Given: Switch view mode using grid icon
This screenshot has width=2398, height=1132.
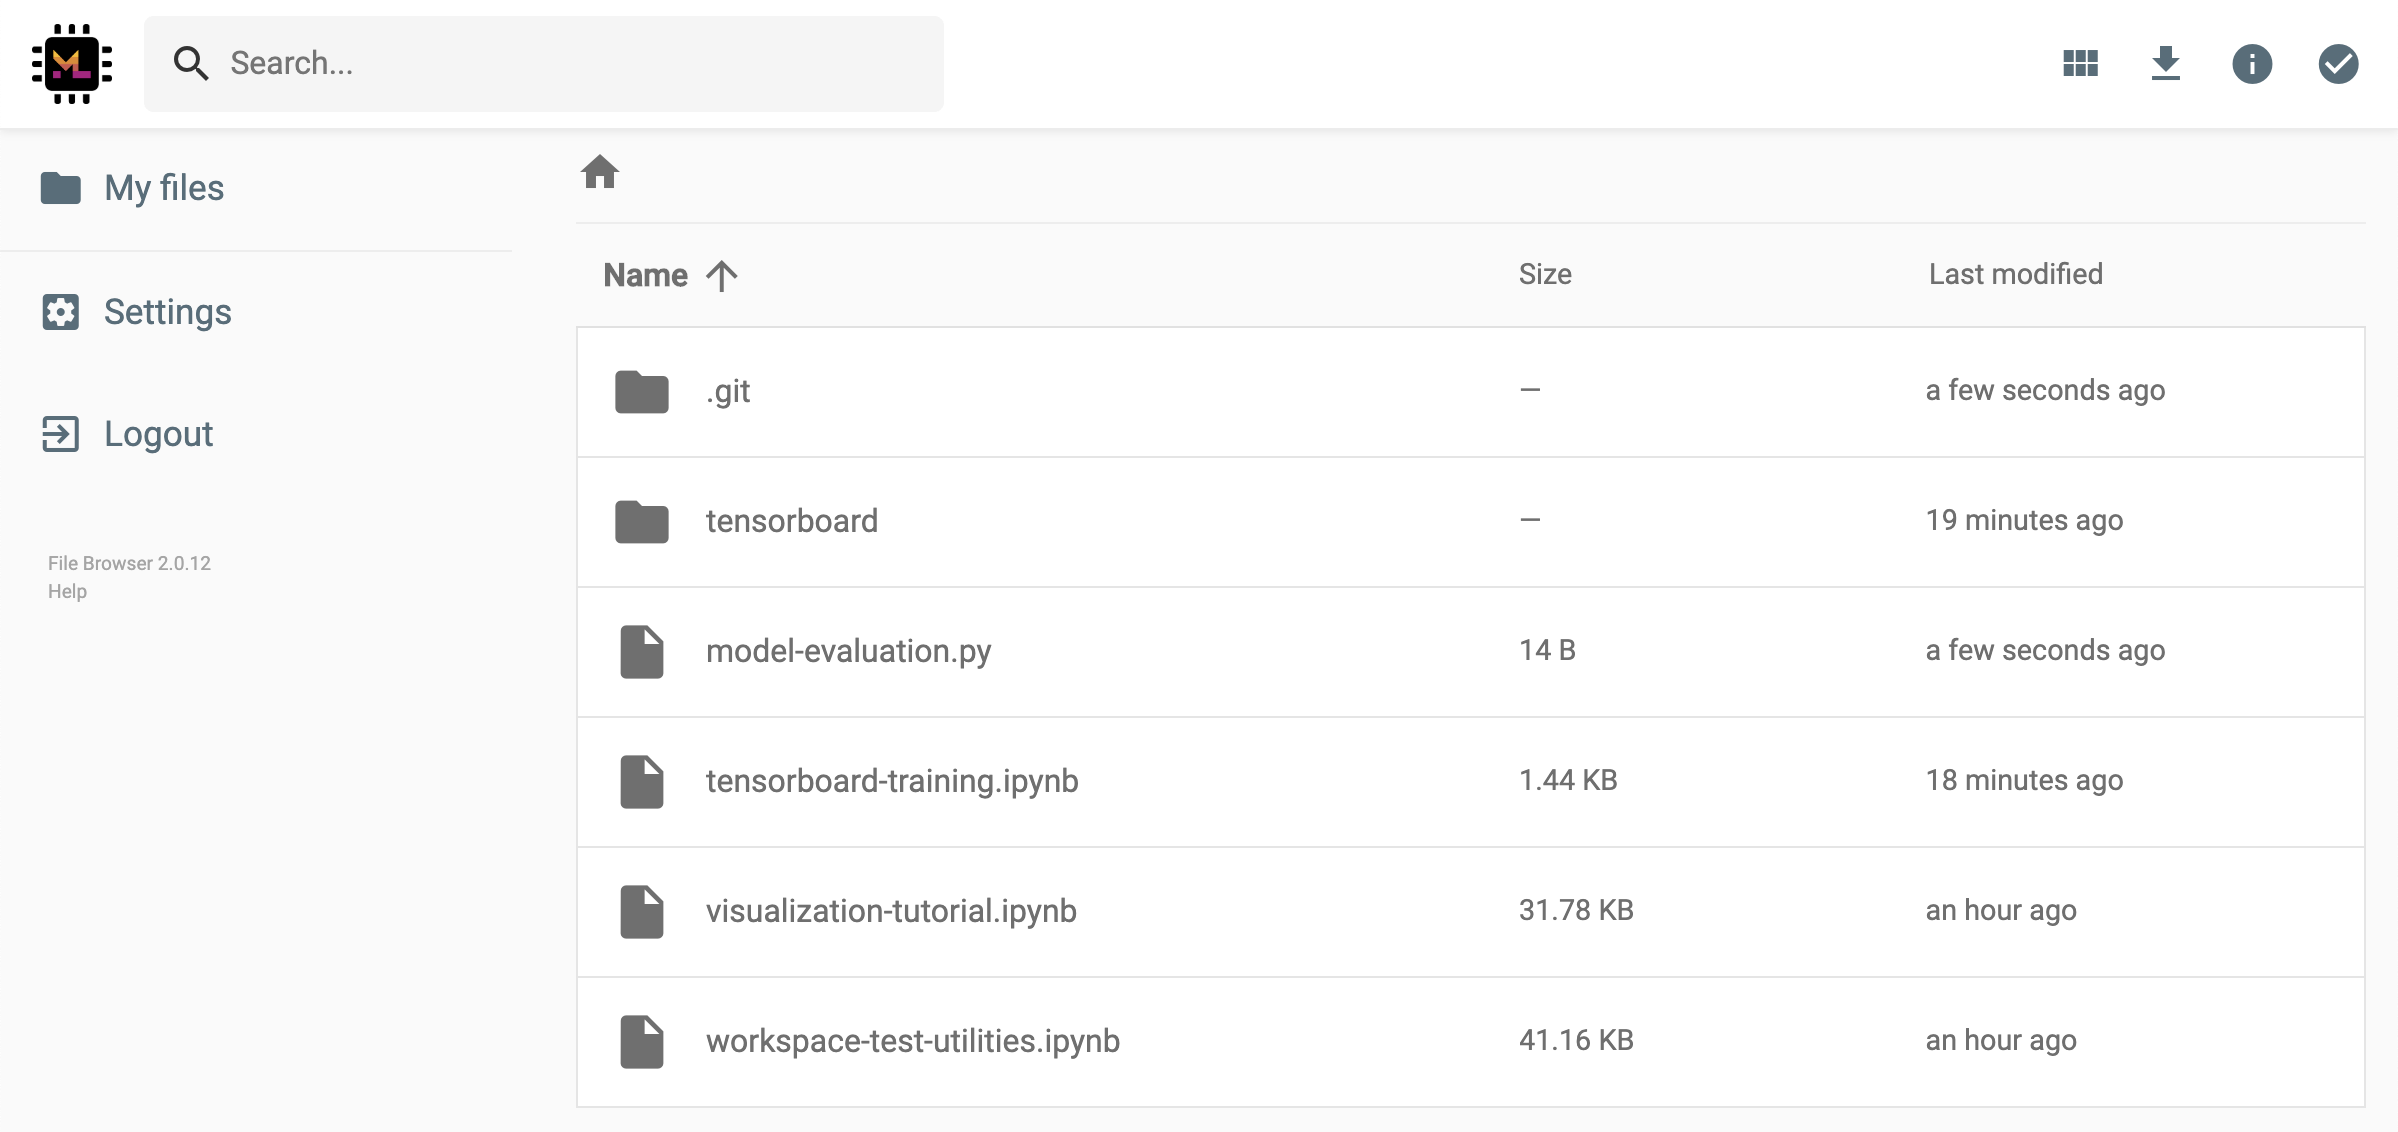Looking at the screenshot, I should point(2080,64).
